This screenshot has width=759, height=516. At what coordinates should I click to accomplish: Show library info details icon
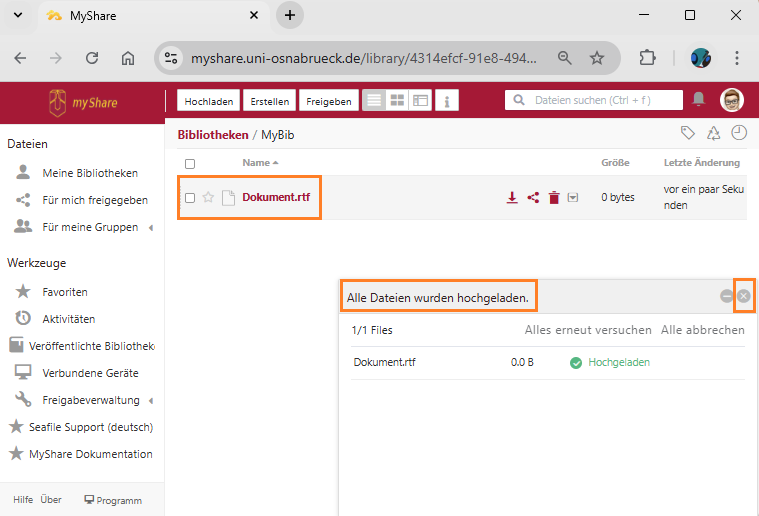point(447,101)
